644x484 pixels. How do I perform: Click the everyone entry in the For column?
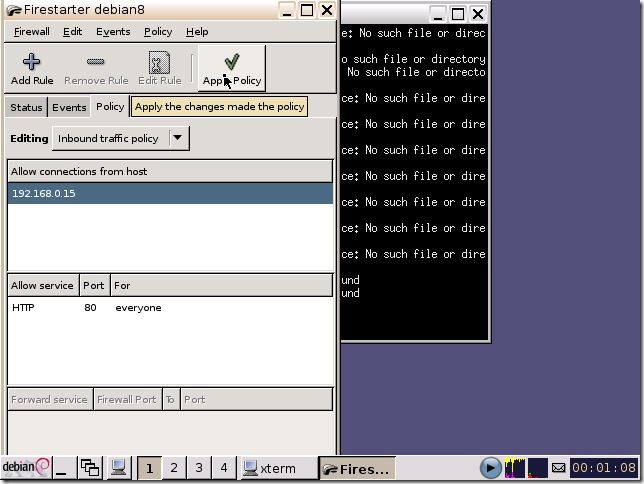click(x=138, y=308)
